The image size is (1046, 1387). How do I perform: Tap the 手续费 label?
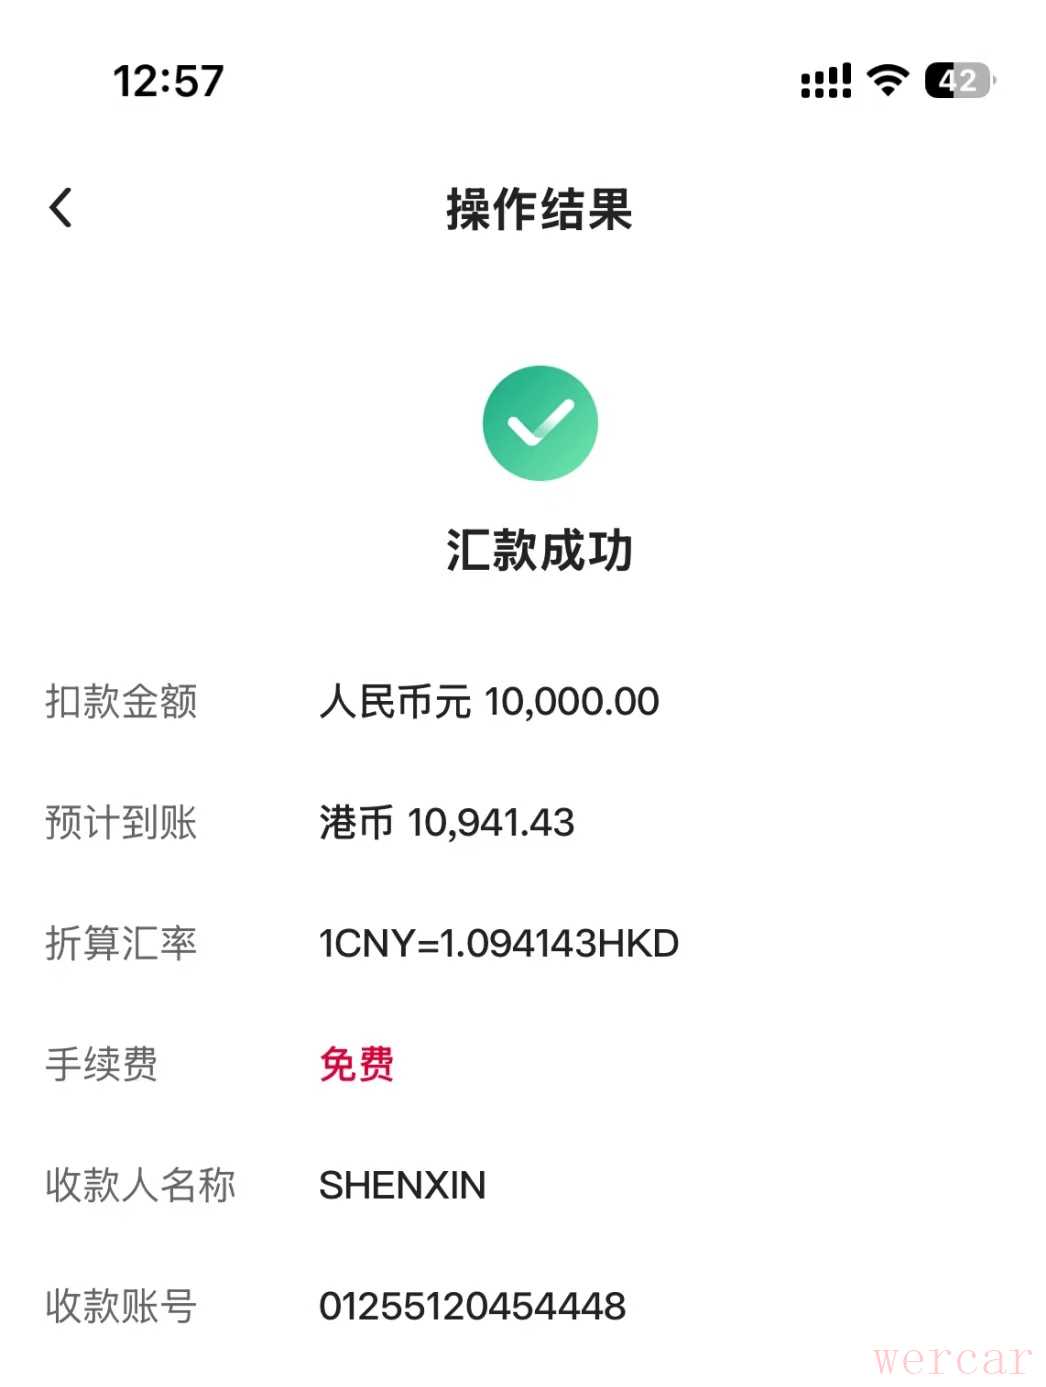102,1064
